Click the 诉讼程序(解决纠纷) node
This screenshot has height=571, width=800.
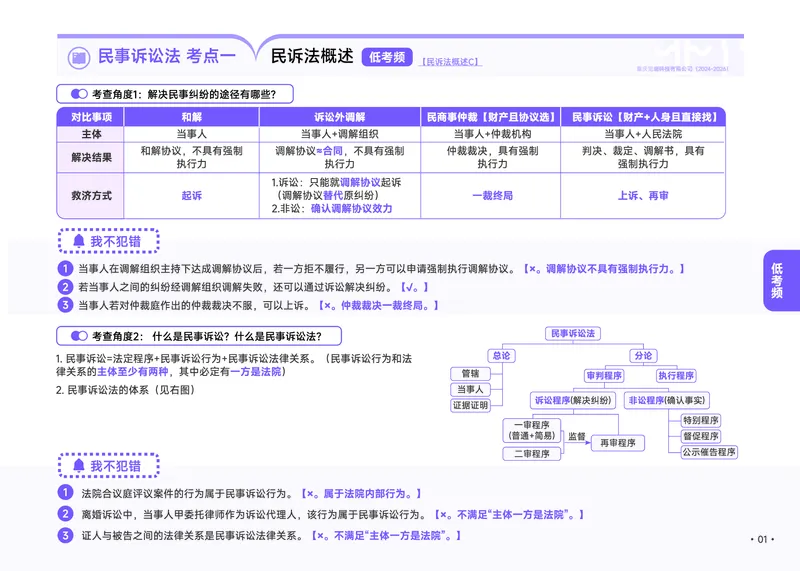(x=573, y=400)
